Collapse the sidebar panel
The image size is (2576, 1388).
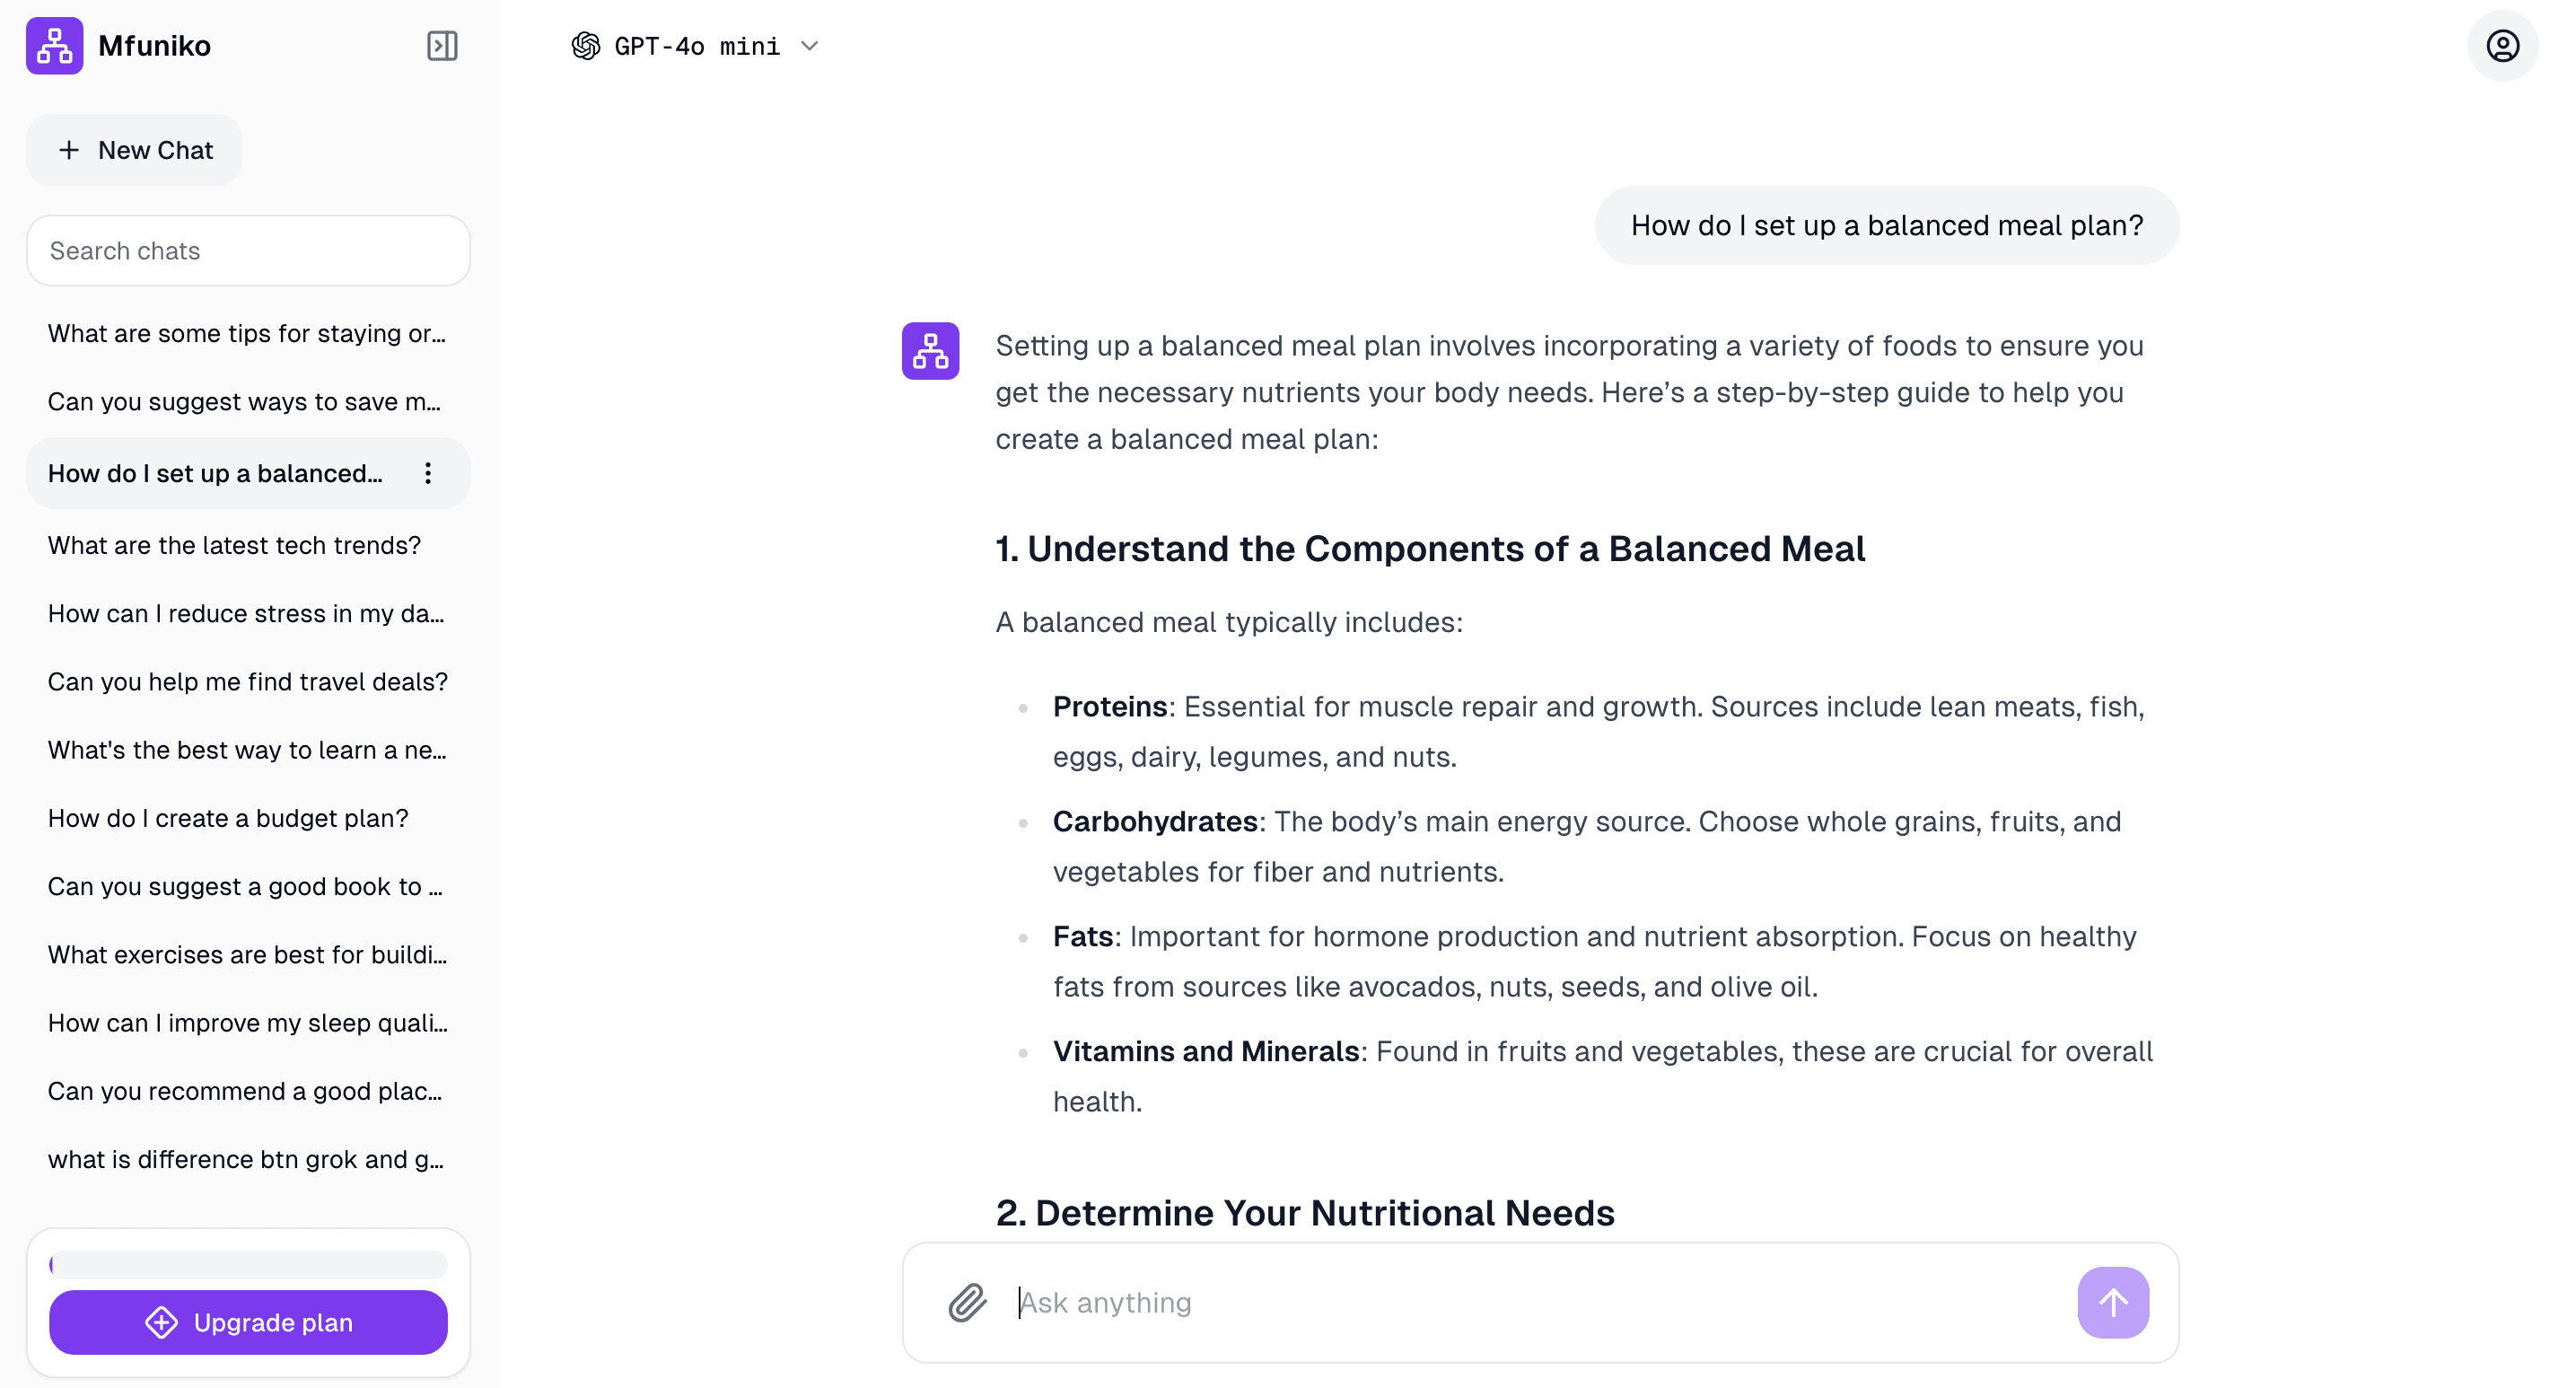(442, 46)
